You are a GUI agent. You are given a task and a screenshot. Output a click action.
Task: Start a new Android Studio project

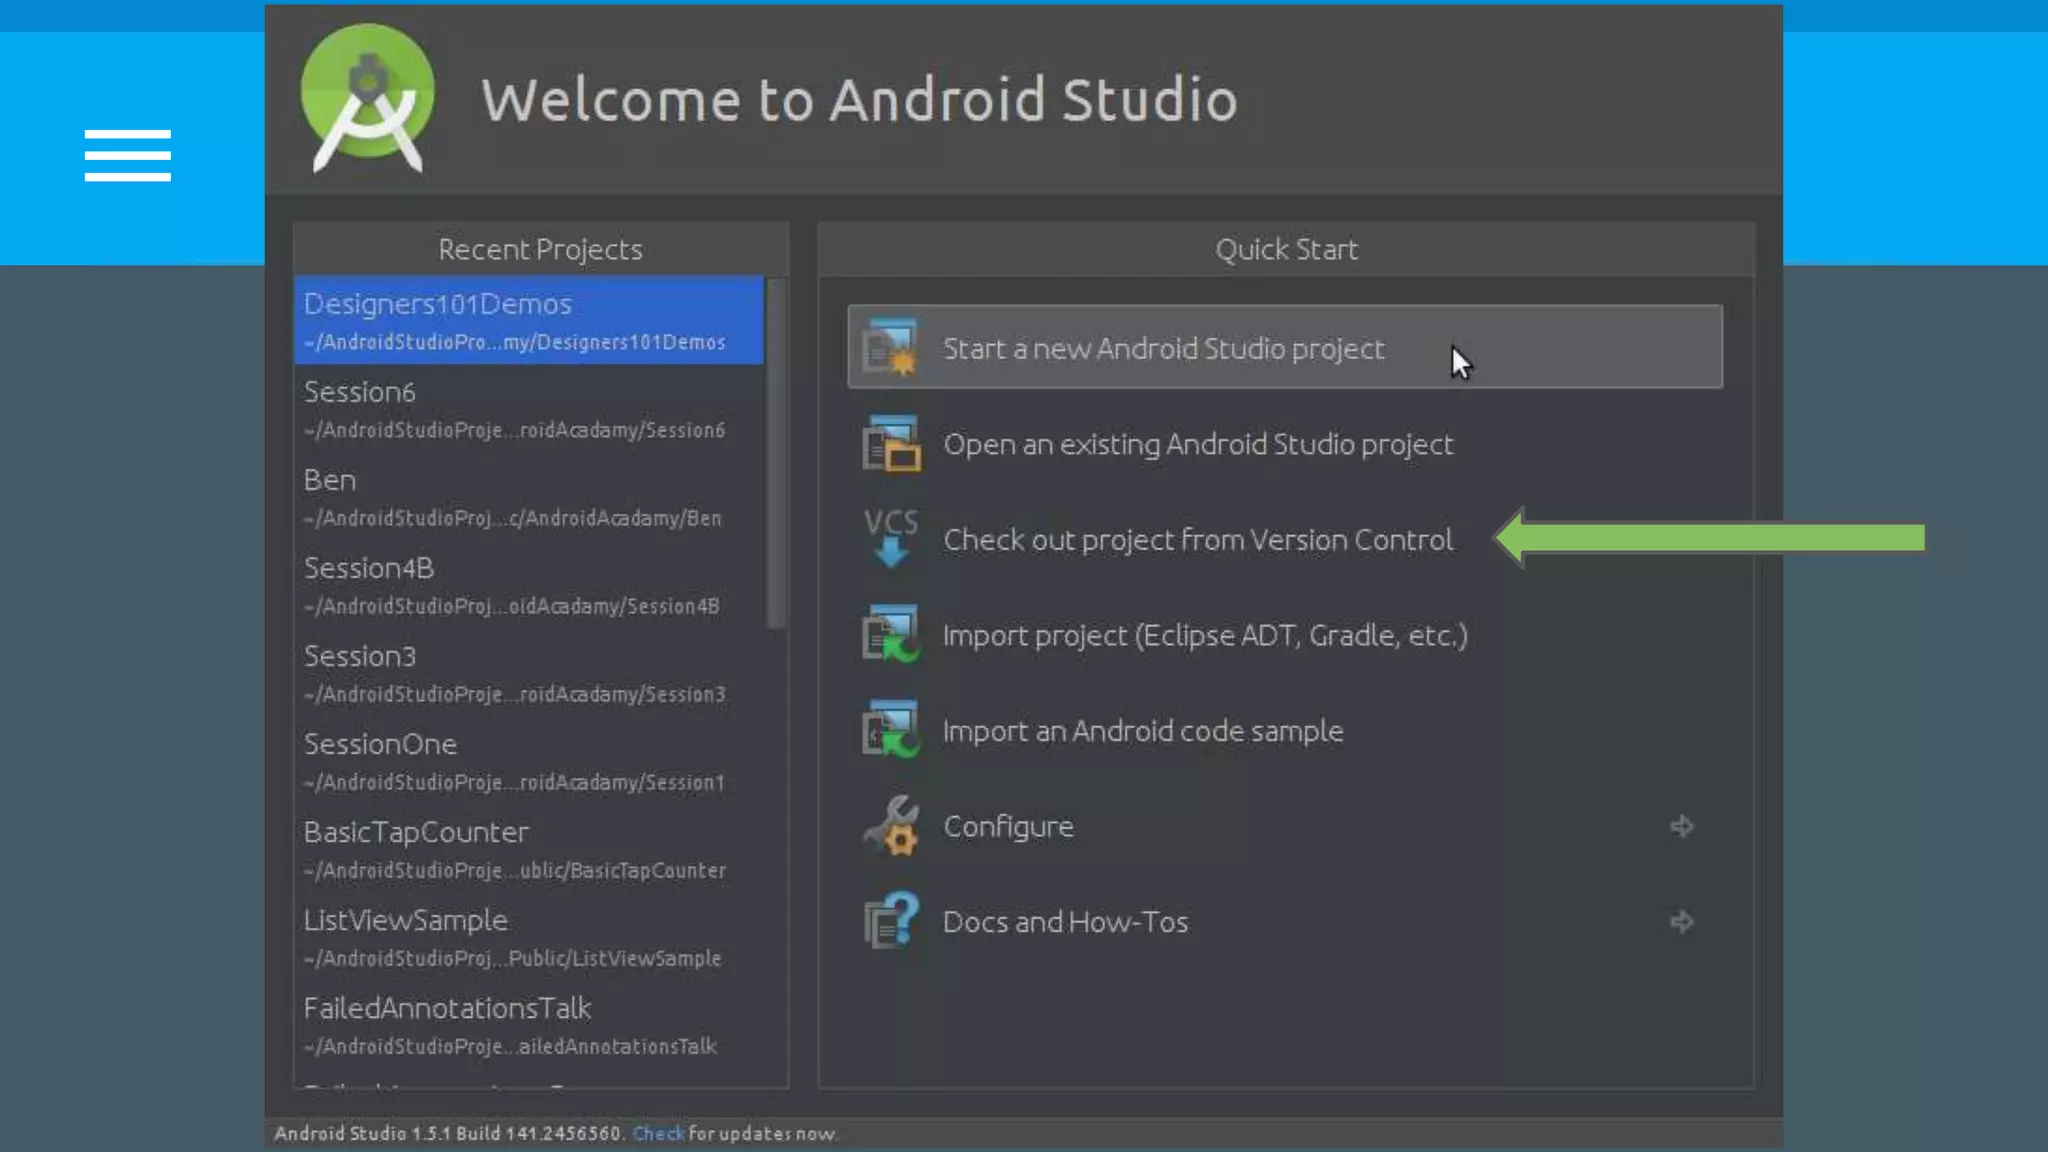click(x=1285, y=347)
